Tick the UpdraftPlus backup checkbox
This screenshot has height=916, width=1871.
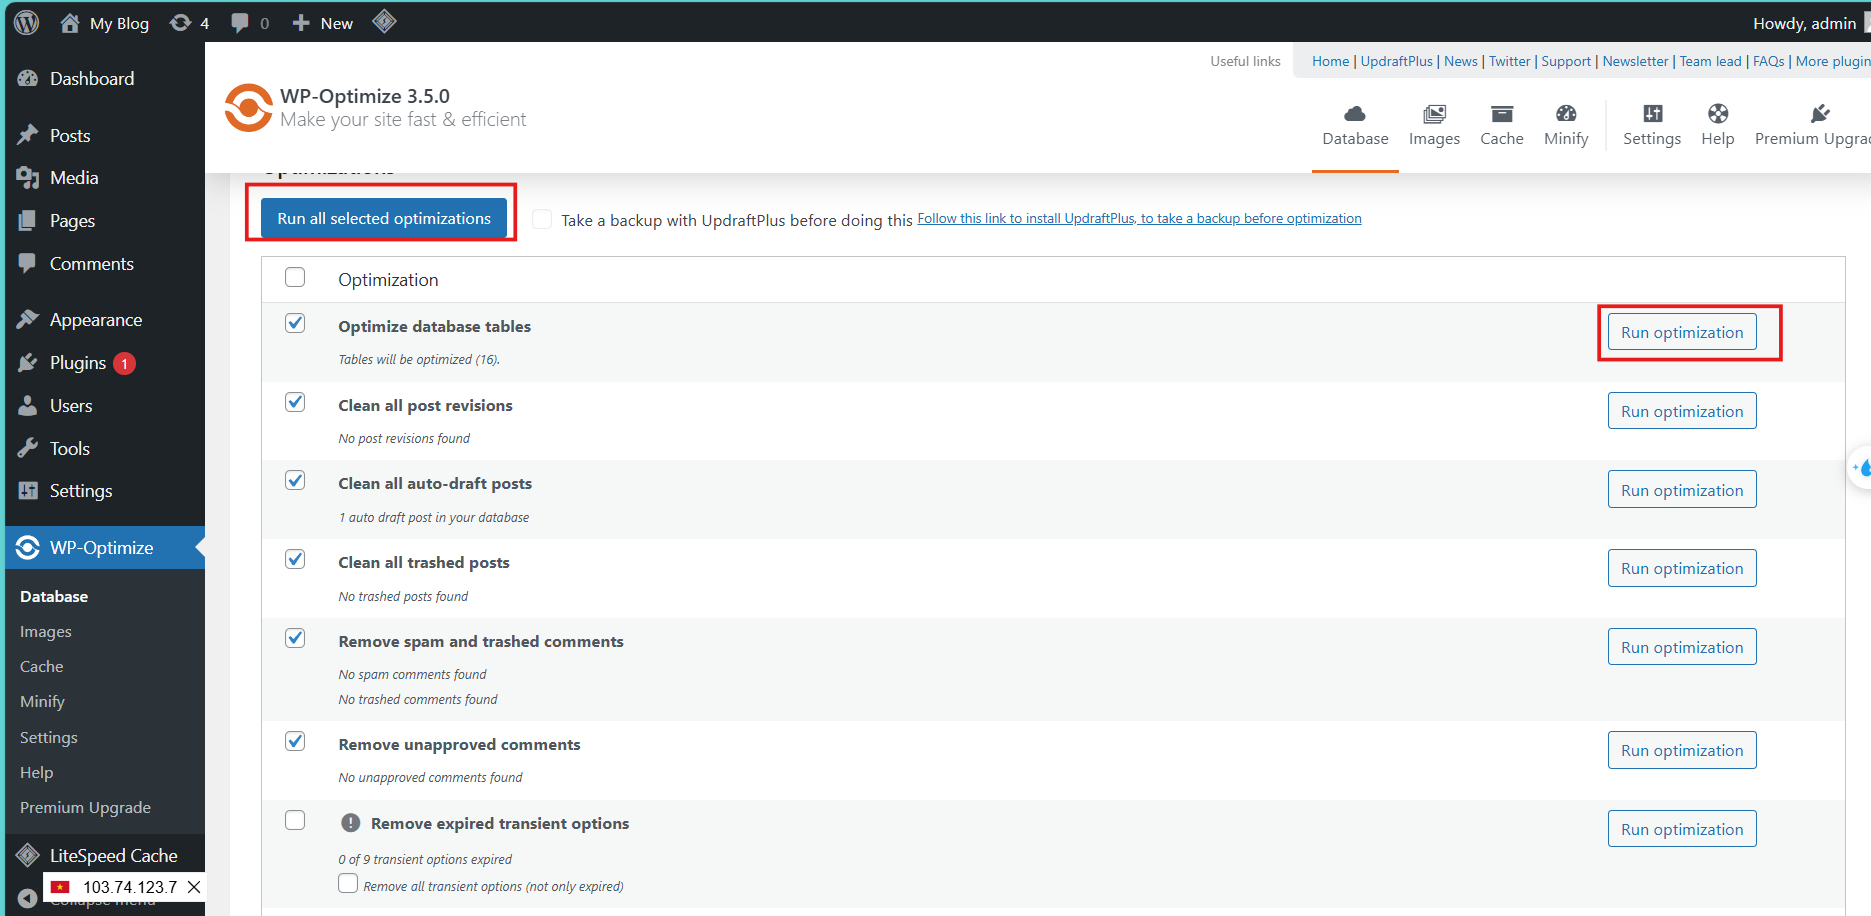click(x=542, y=219)
